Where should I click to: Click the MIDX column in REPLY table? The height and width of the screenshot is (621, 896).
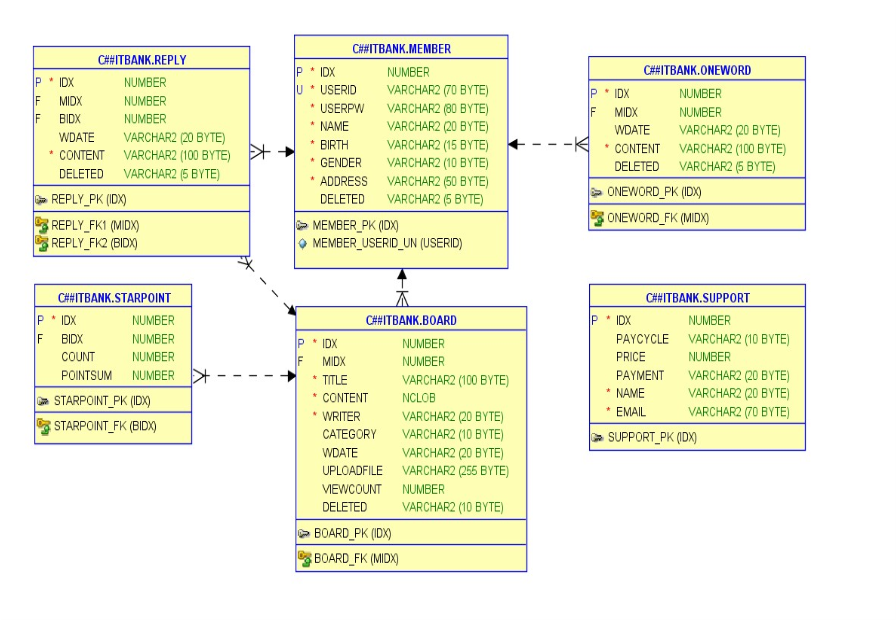point(70,101)
